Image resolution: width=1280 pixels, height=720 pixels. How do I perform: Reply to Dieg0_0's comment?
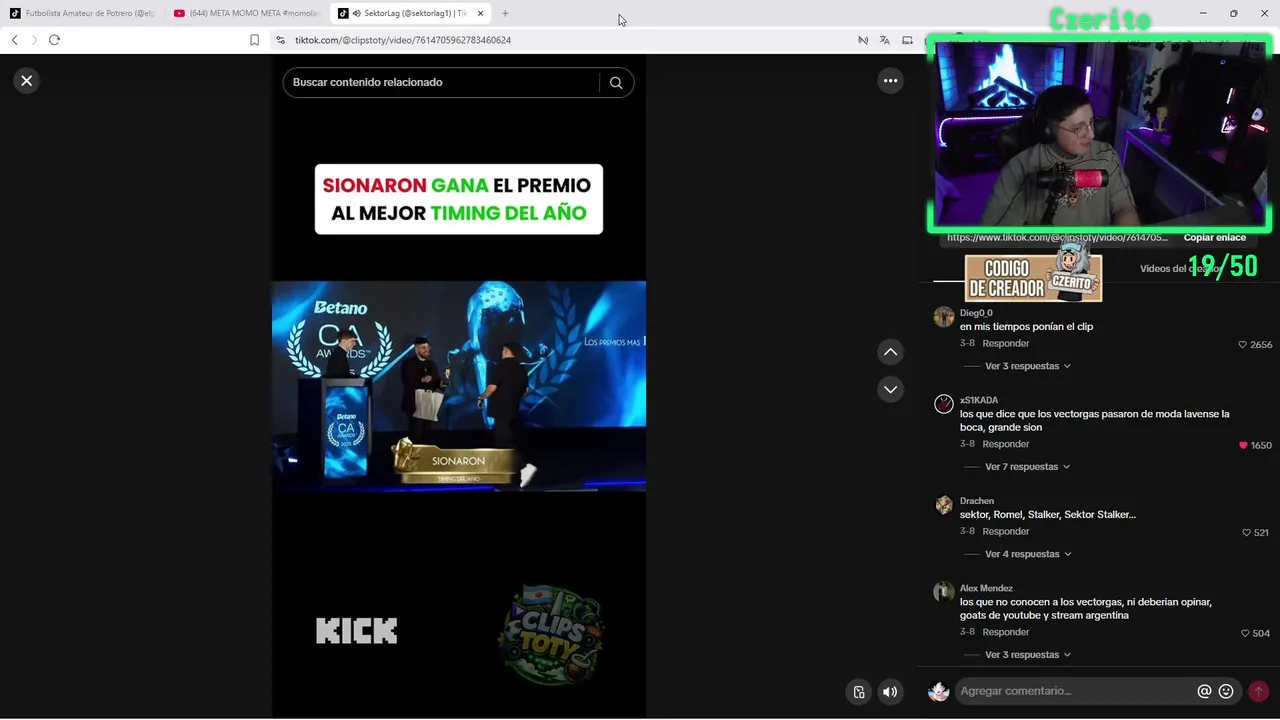pyautogui.click(x=1006, y=344)
